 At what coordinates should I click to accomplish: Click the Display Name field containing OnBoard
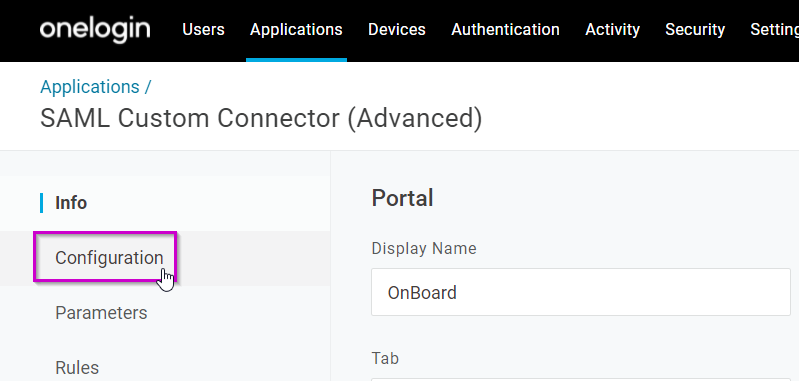581,292
